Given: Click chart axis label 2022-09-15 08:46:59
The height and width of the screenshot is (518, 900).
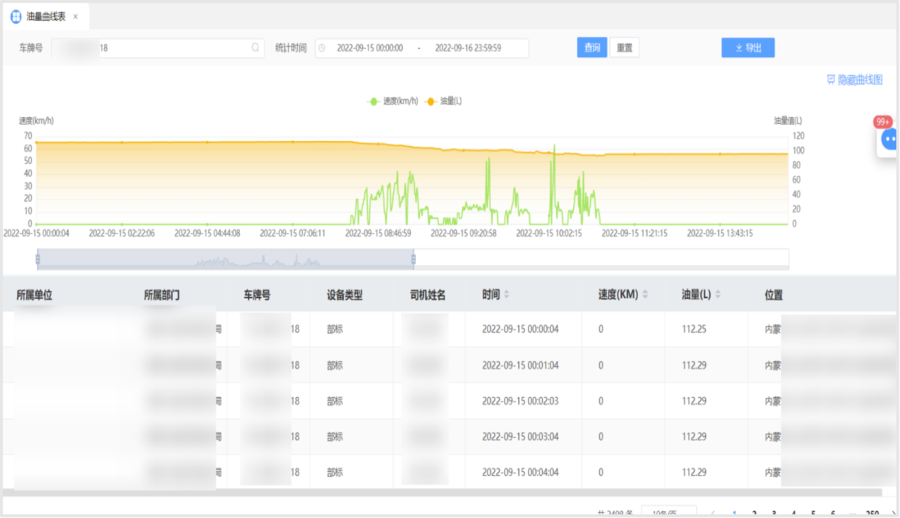Looking at the screenshot, I should tap(378, 233).
